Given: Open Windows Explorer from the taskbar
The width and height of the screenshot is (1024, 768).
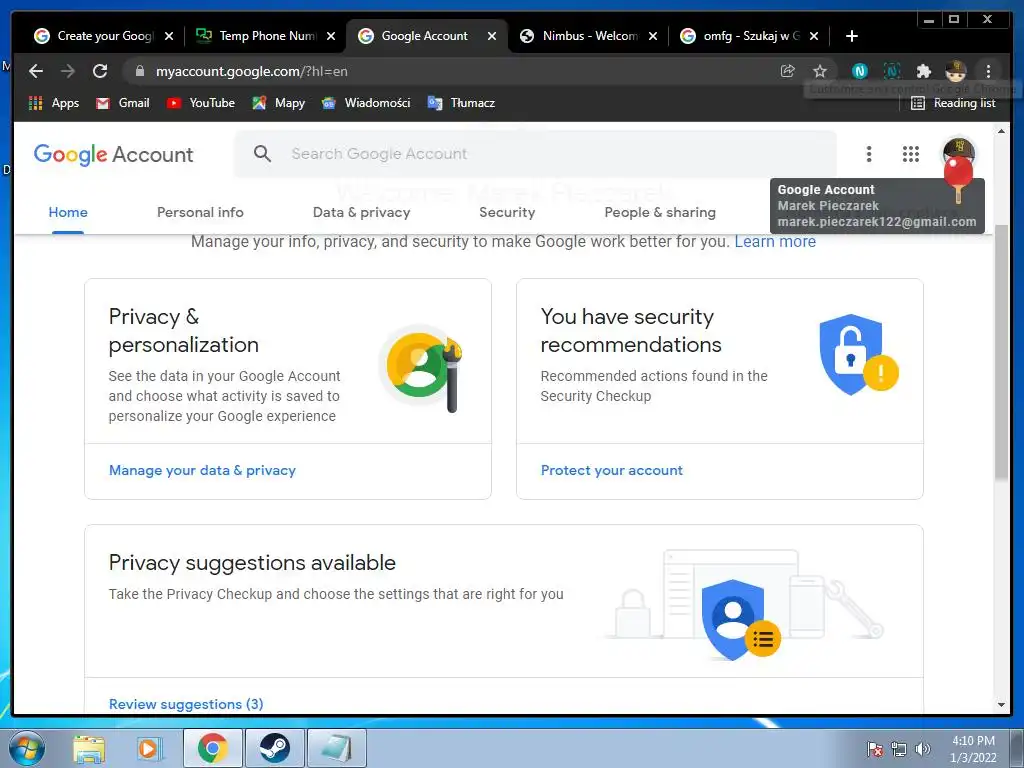Looking at the screenshot, I should tap(88, 748).
